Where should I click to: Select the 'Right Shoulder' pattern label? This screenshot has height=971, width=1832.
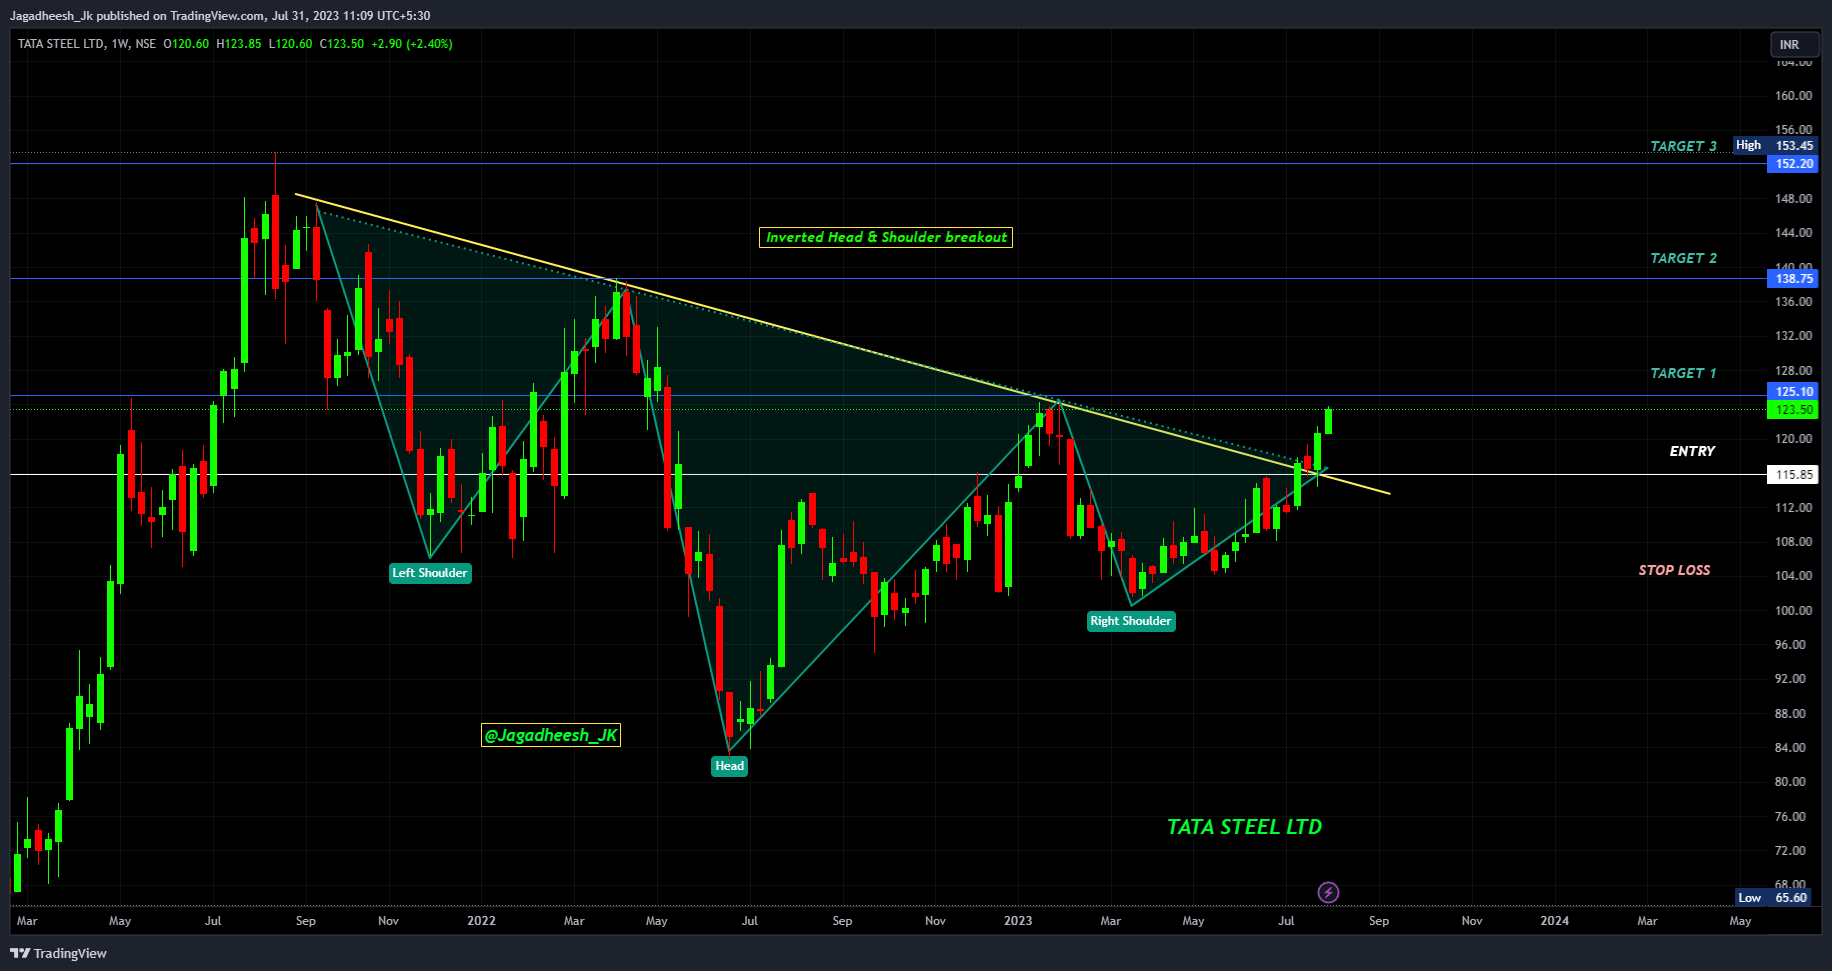tap(1131, 621)
